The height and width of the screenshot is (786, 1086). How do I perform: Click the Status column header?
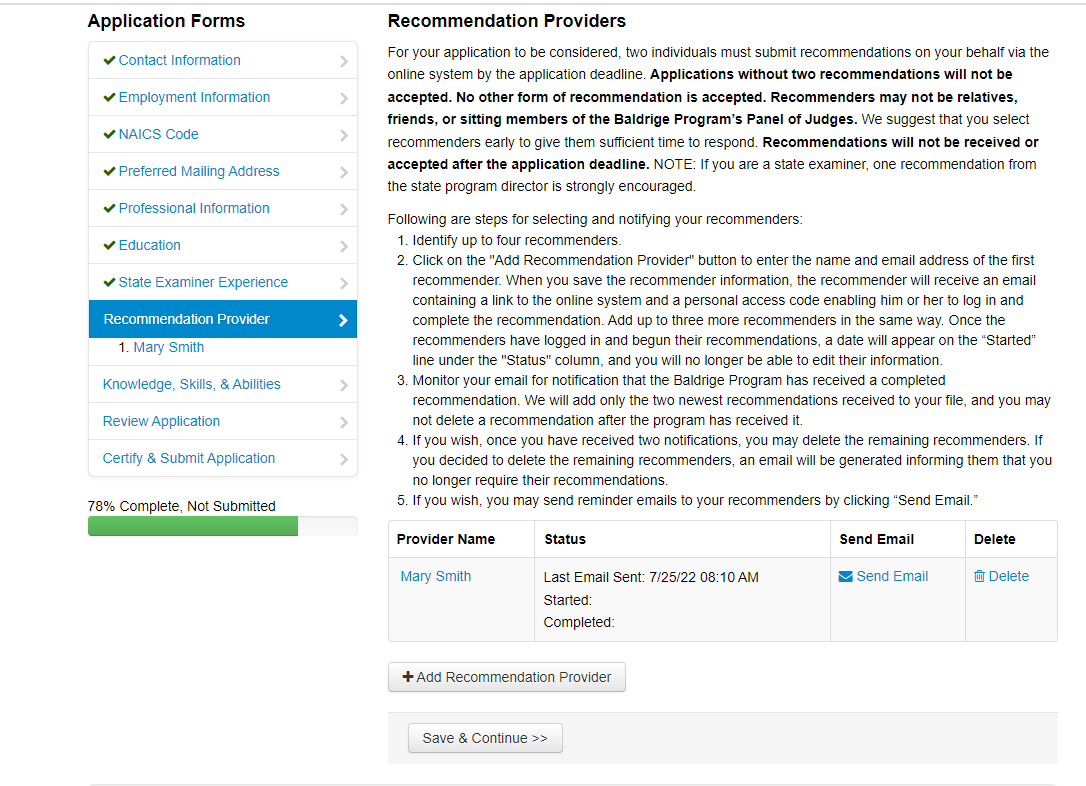click(565, 539)
